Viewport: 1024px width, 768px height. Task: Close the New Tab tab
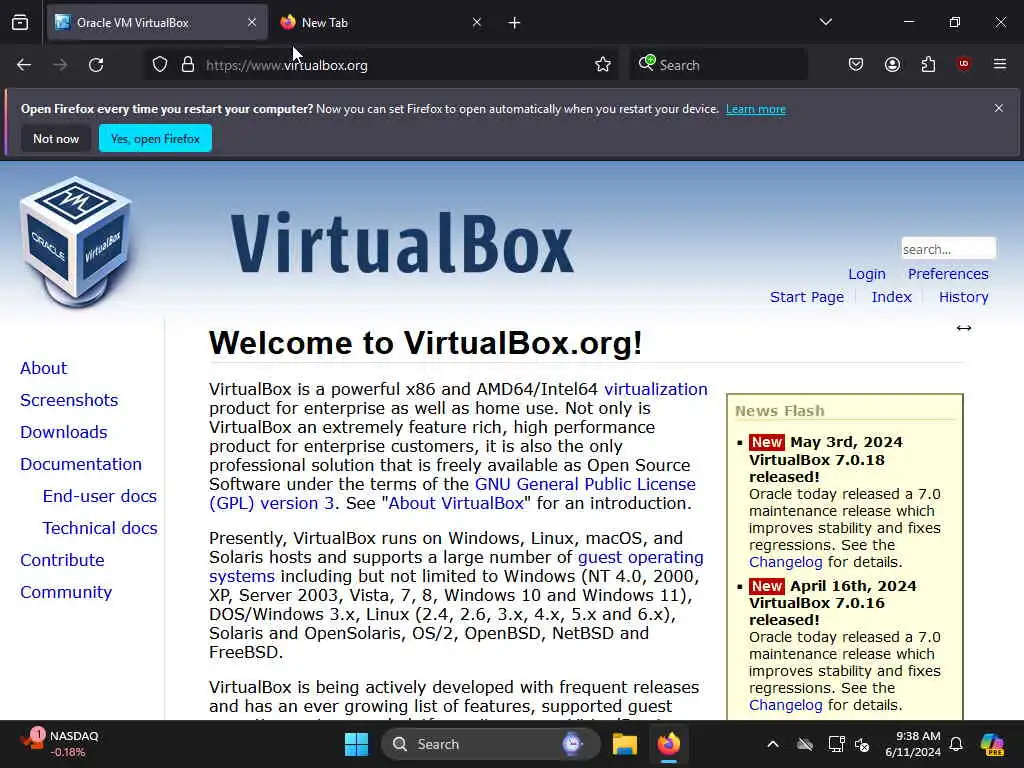tap(477, 22)
